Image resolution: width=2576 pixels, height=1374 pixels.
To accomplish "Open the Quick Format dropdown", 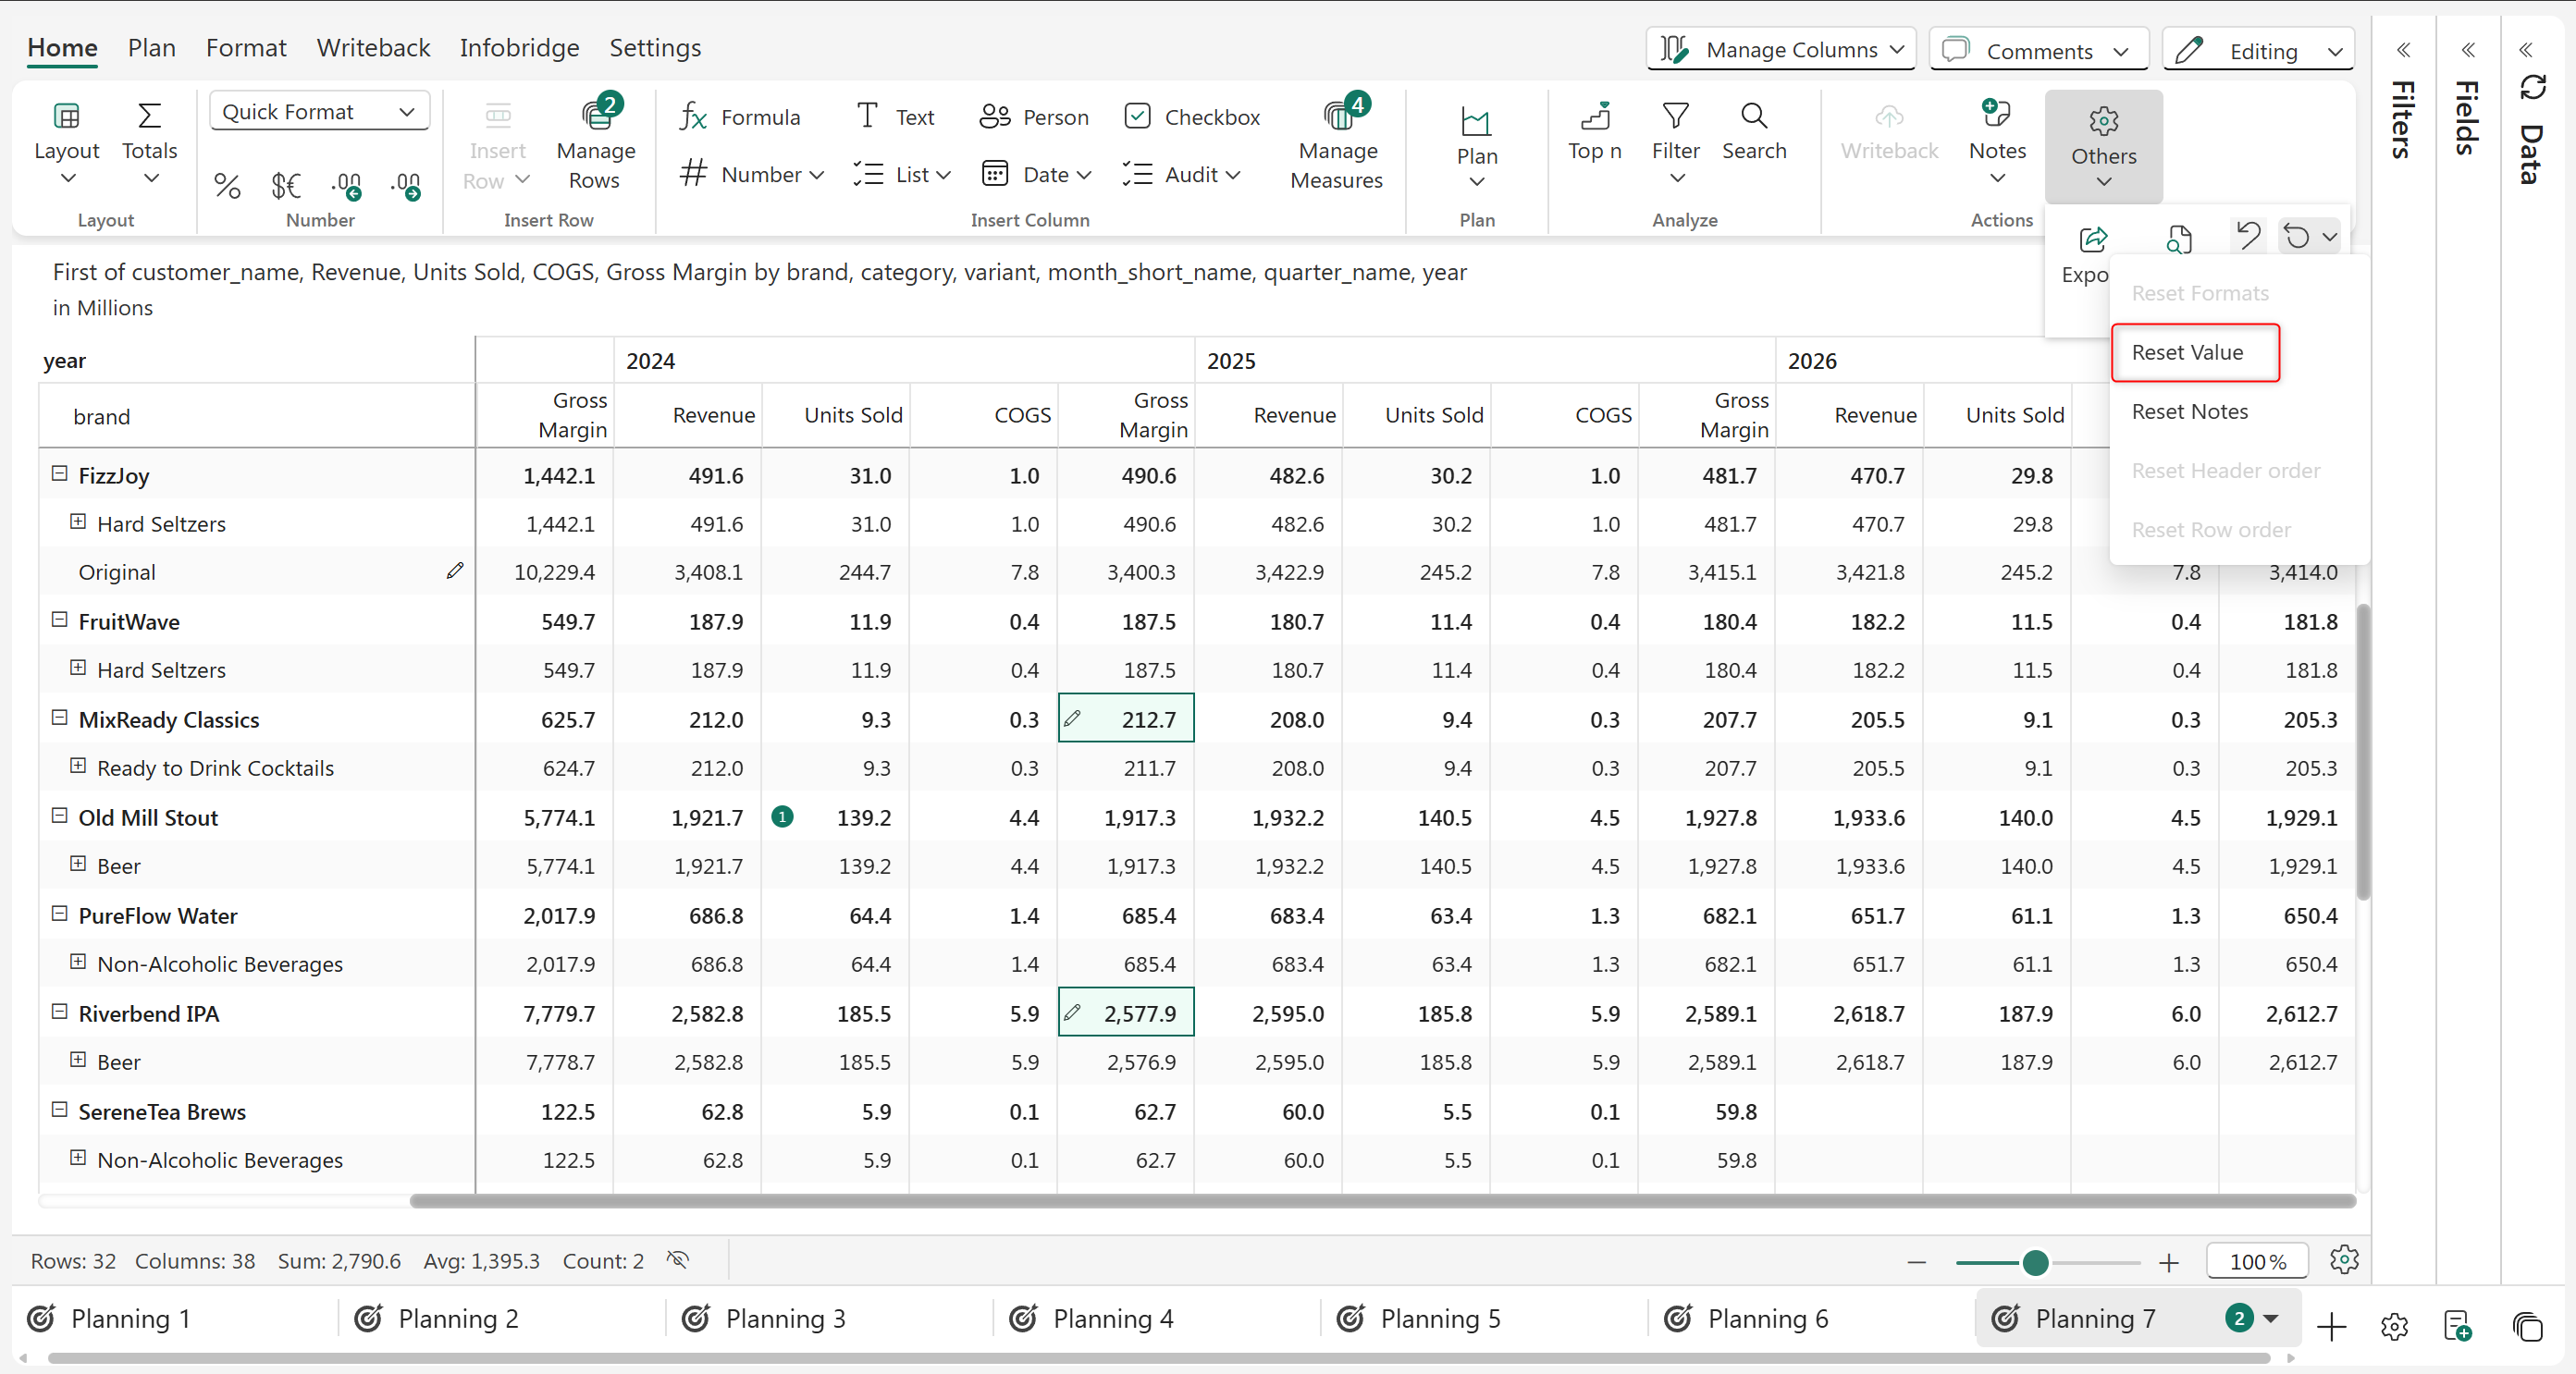I will point(319,111).
